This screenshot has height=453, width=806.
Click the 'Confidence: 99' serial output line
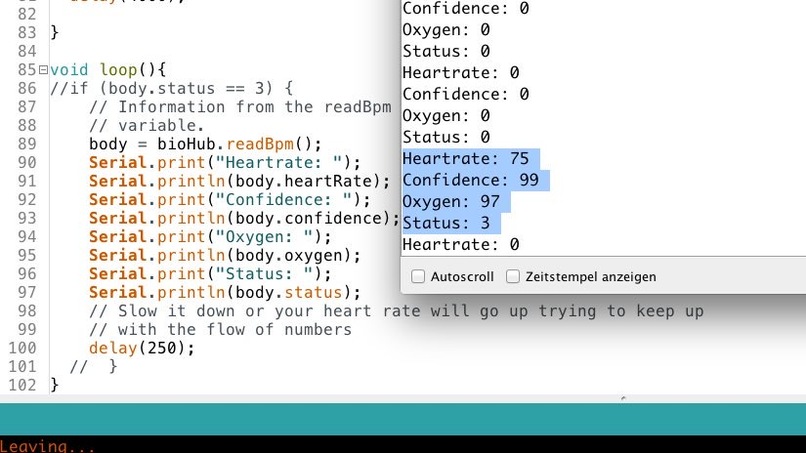[470, 180]
